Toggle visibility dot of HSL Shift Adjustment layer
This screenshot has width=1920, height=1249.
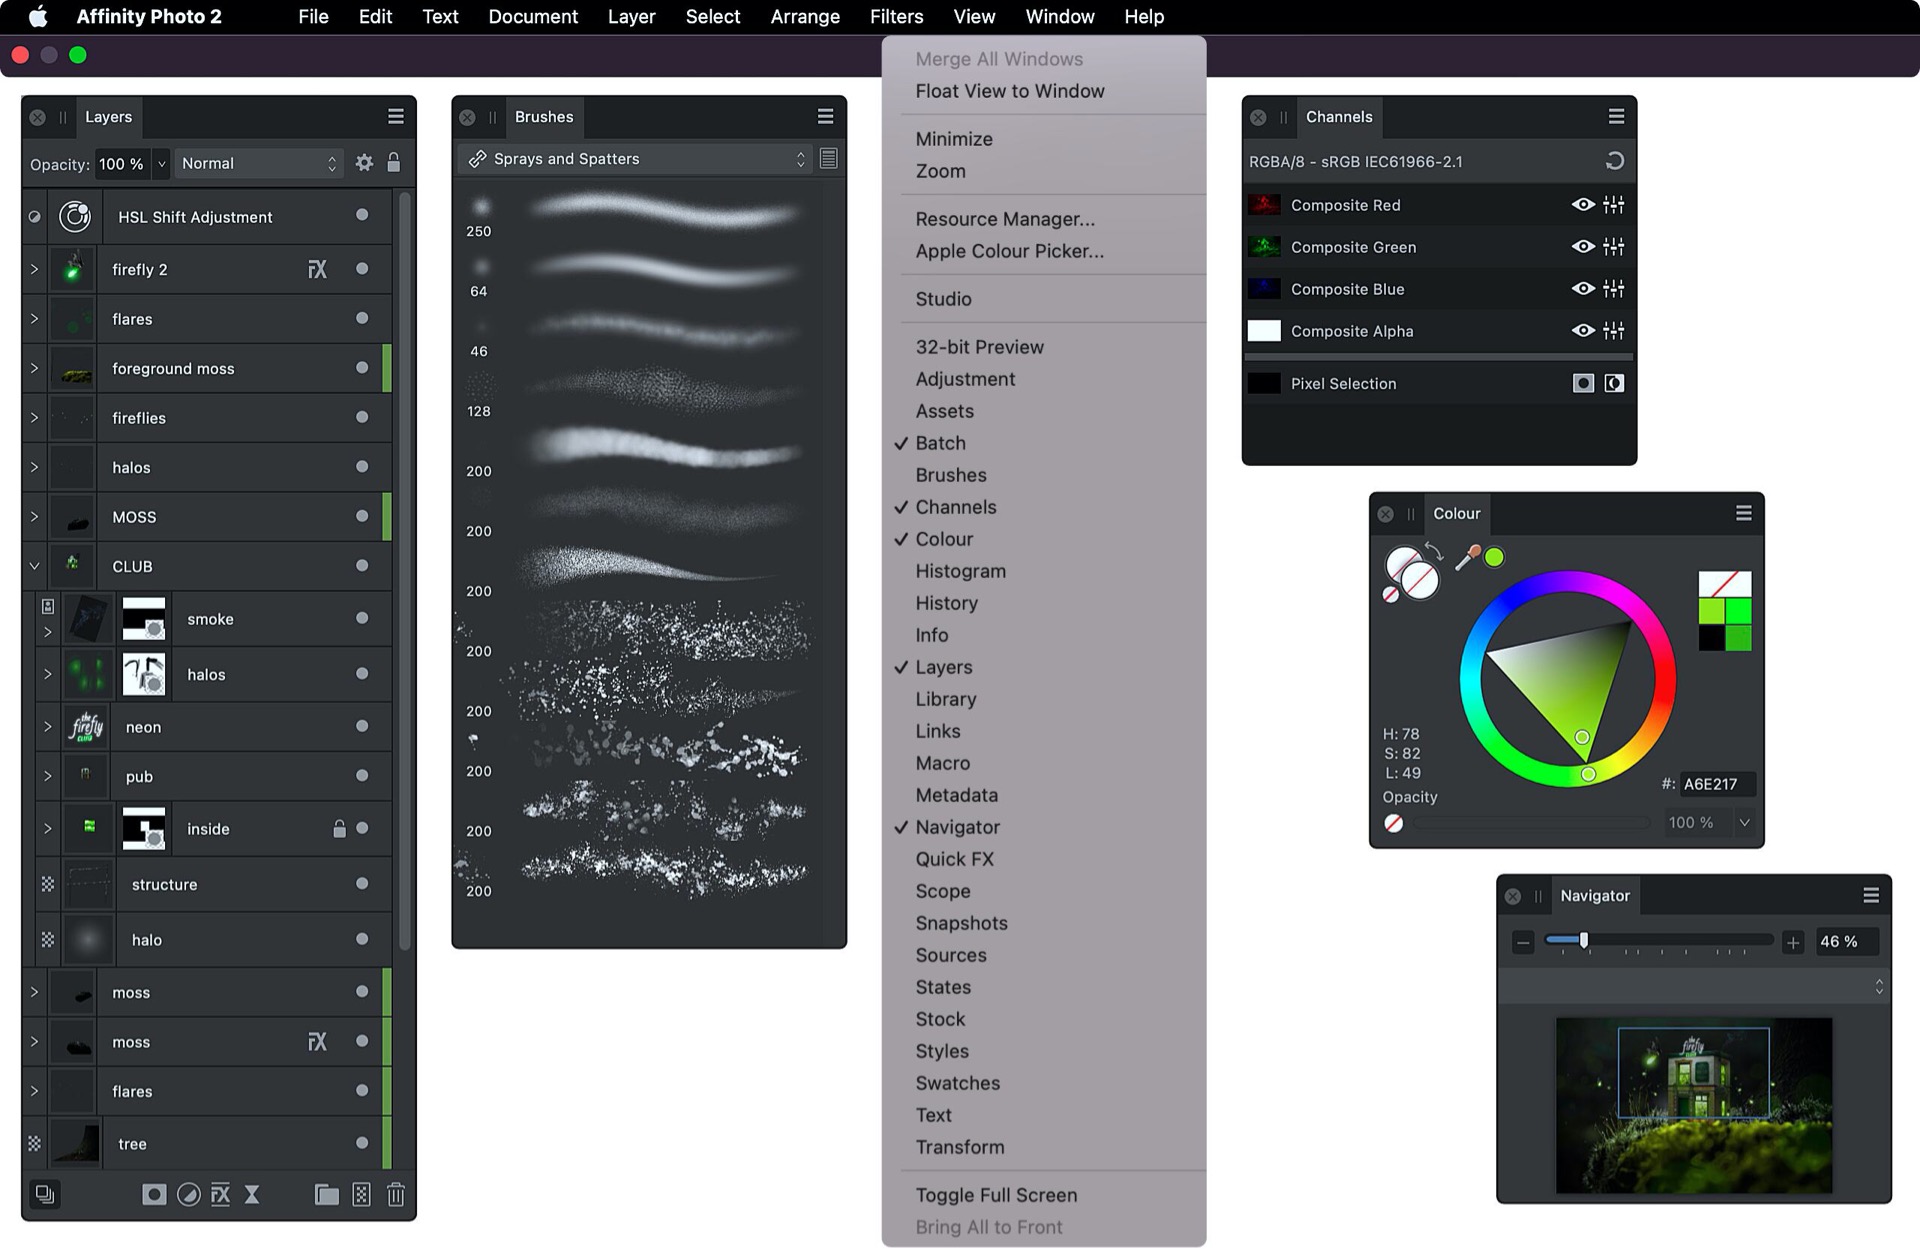coord(362,215)
